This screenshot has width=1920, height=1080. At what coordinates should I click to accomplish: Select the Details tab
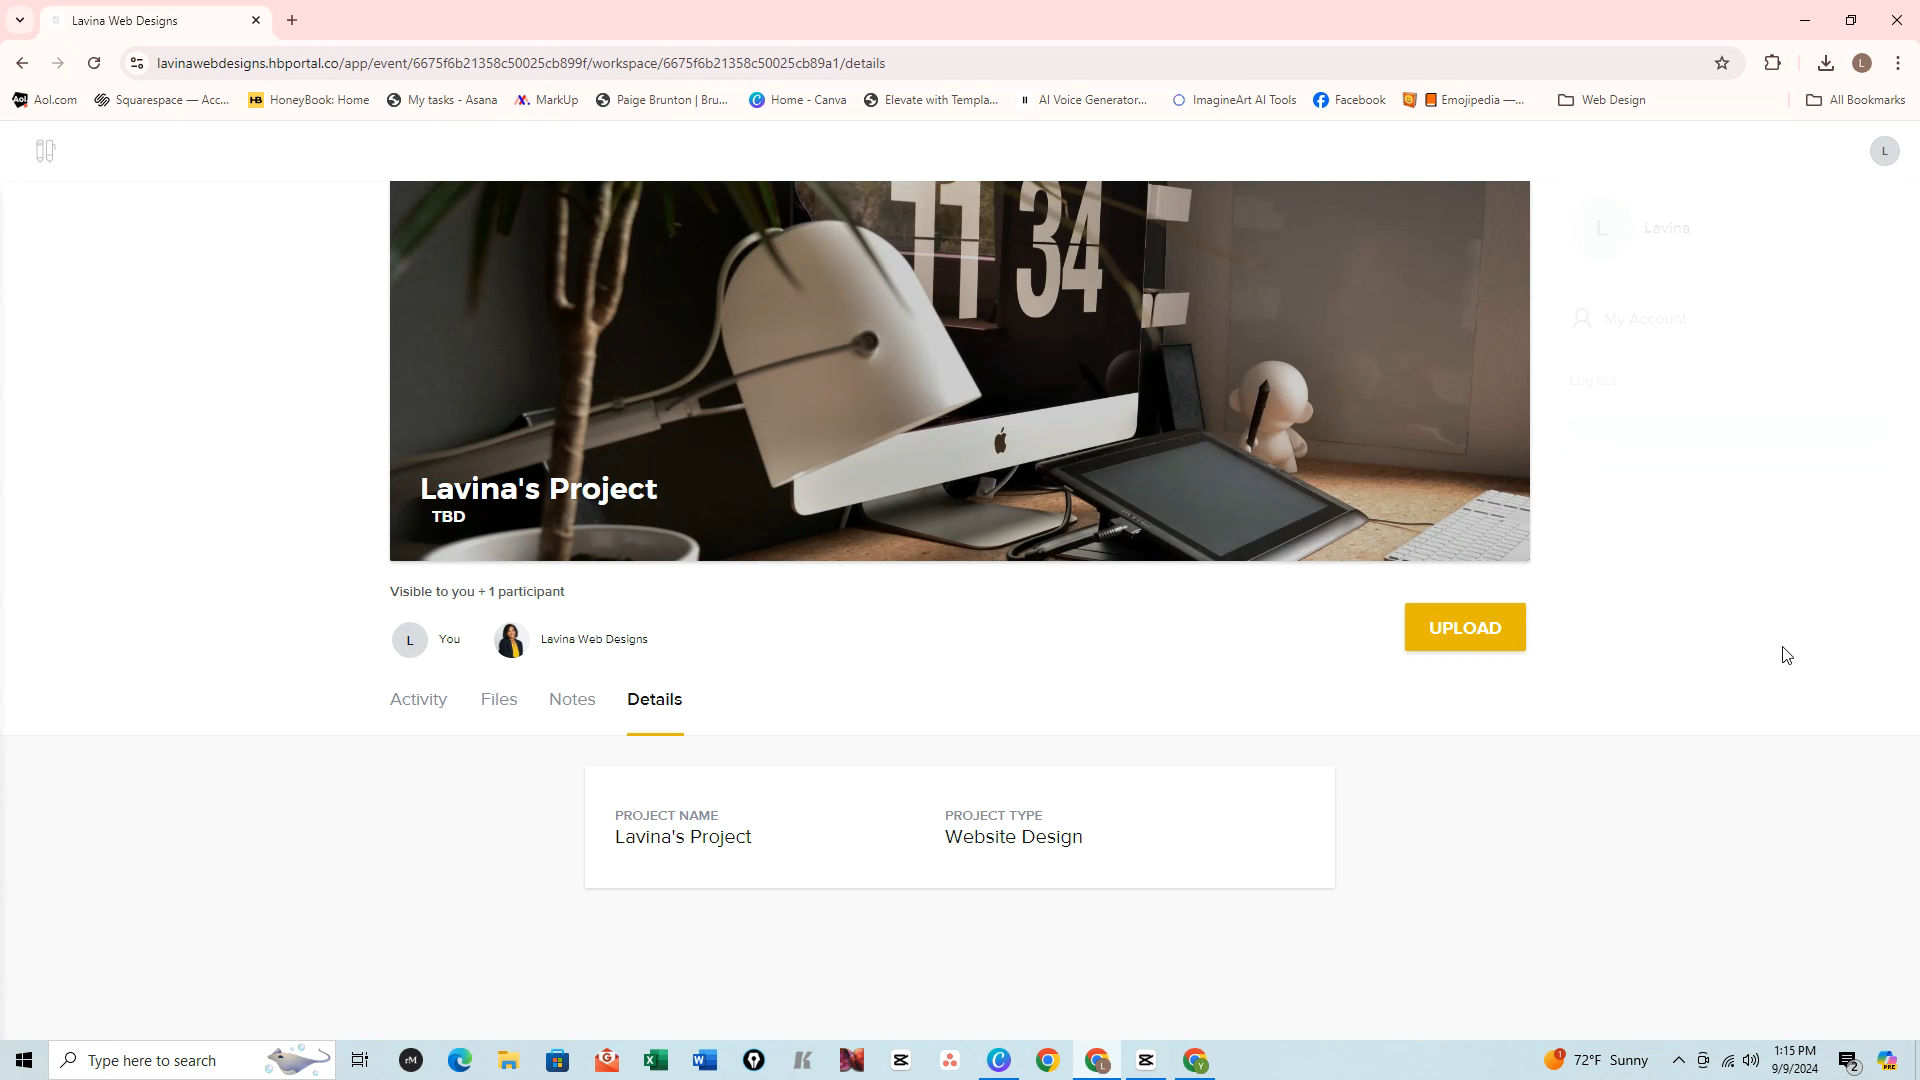[655, 699]
